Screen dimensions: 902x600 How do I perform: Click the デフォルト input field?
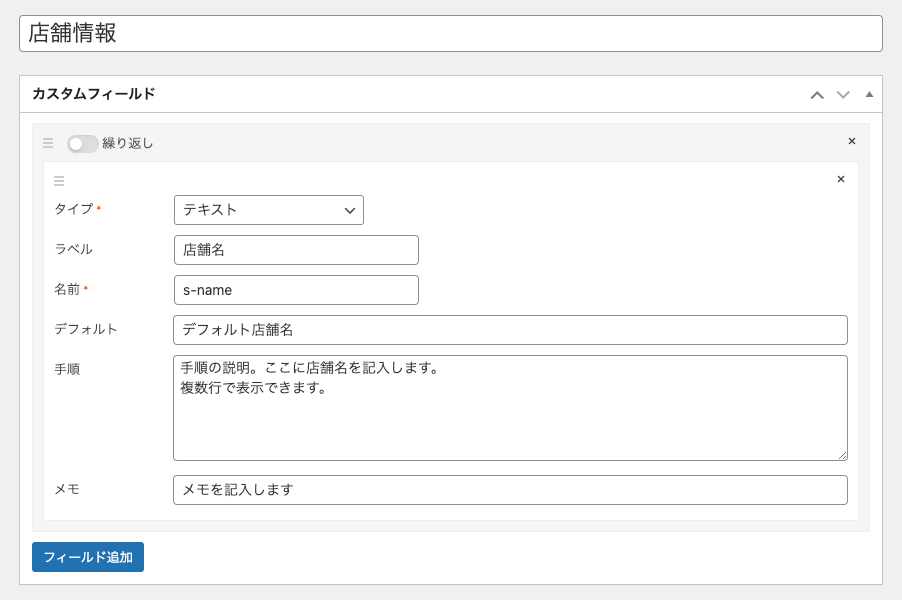point(510,330)
